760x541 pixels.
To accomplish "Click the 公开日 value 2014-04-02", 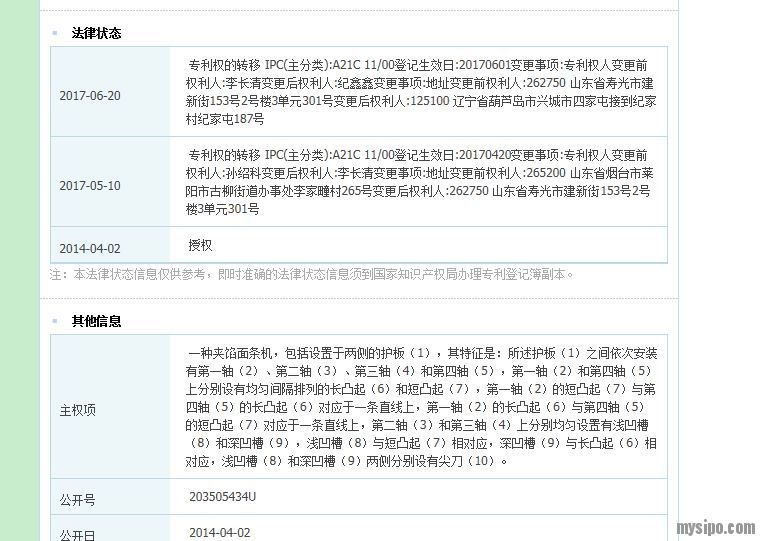I will [x=219, y=533].
